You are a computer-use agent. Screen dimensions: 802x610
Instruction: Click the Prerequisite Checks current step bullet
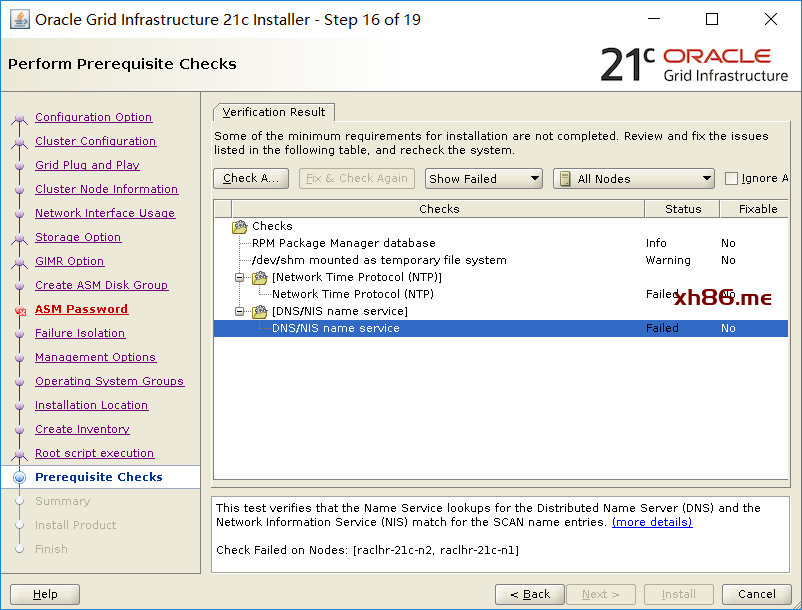[x=19, y=478]
